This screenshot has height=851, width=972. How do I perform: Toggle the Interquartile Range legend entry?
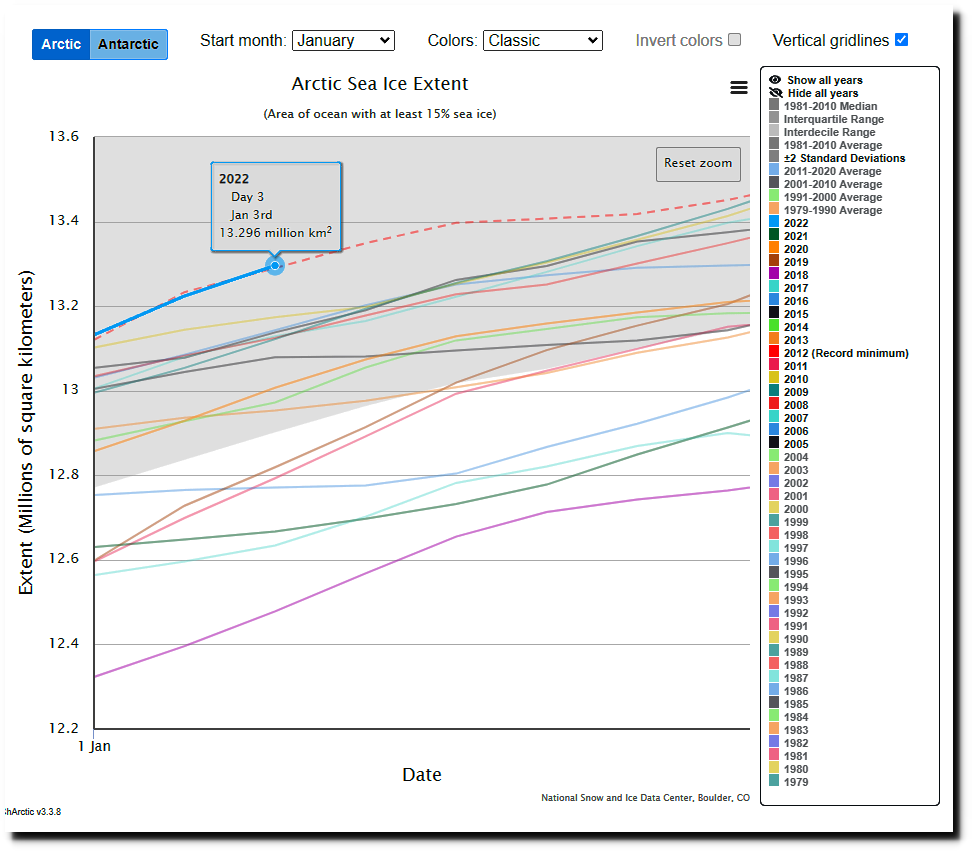[x=834, y=119]
